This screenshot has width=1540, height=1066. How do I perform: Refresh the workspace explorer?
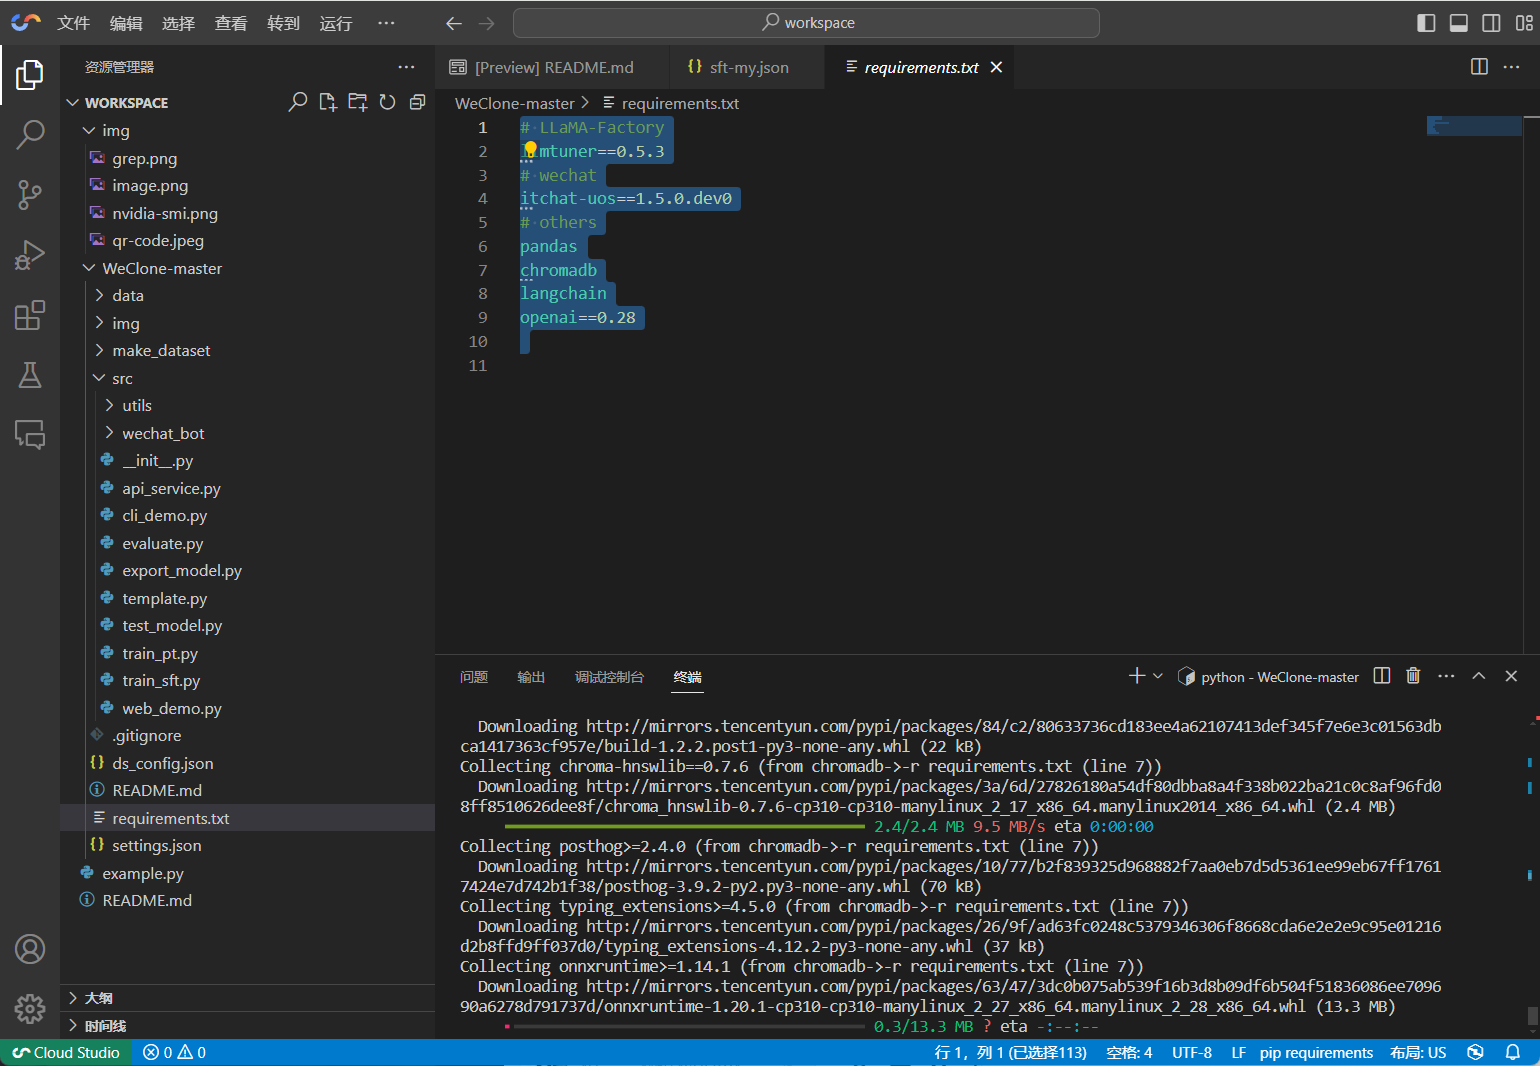[387, 102]
